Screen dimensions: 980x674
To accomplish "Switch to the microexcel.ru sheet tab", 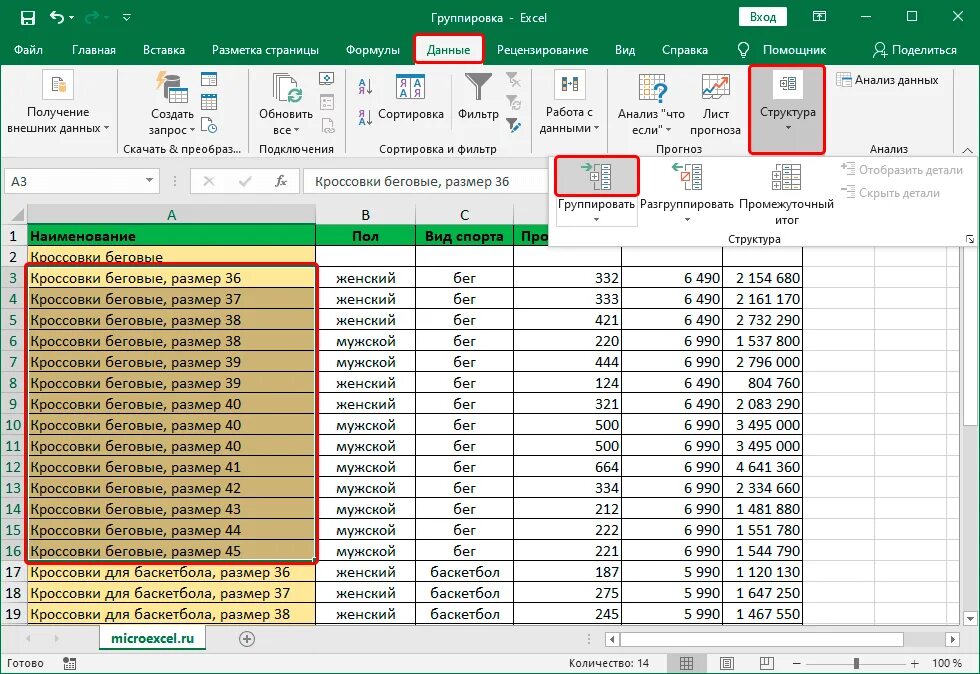I will [152, 638].
